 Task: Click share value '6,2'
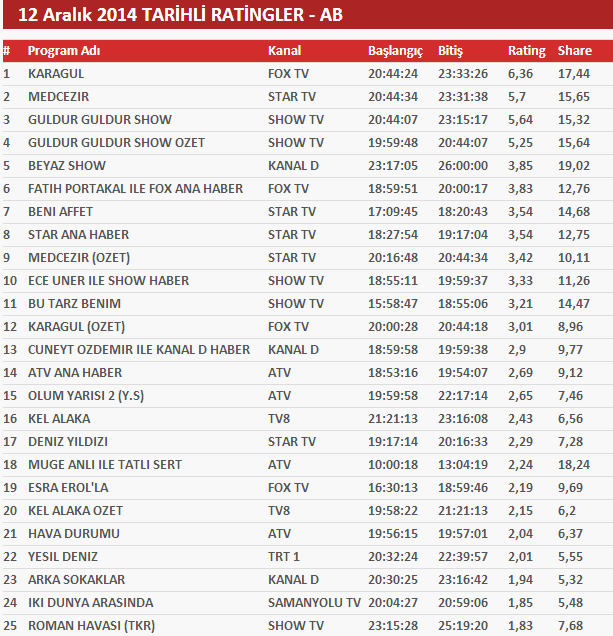[x=567, y=511]
